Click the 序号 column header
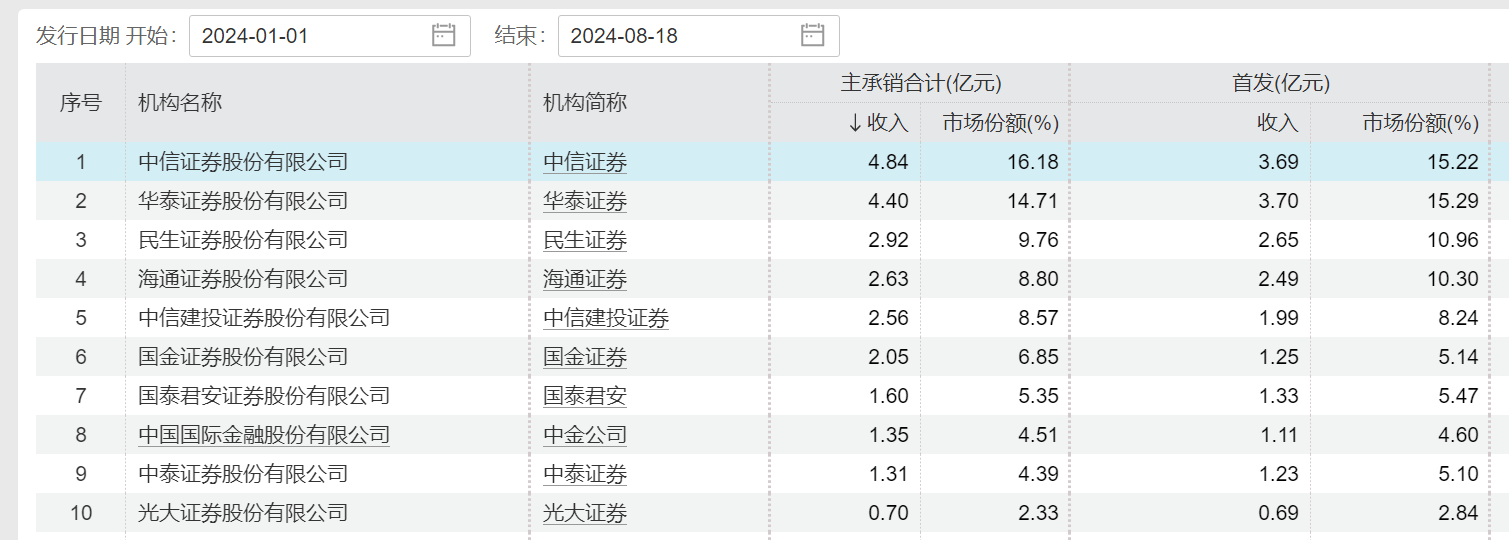 pos(81,102)
